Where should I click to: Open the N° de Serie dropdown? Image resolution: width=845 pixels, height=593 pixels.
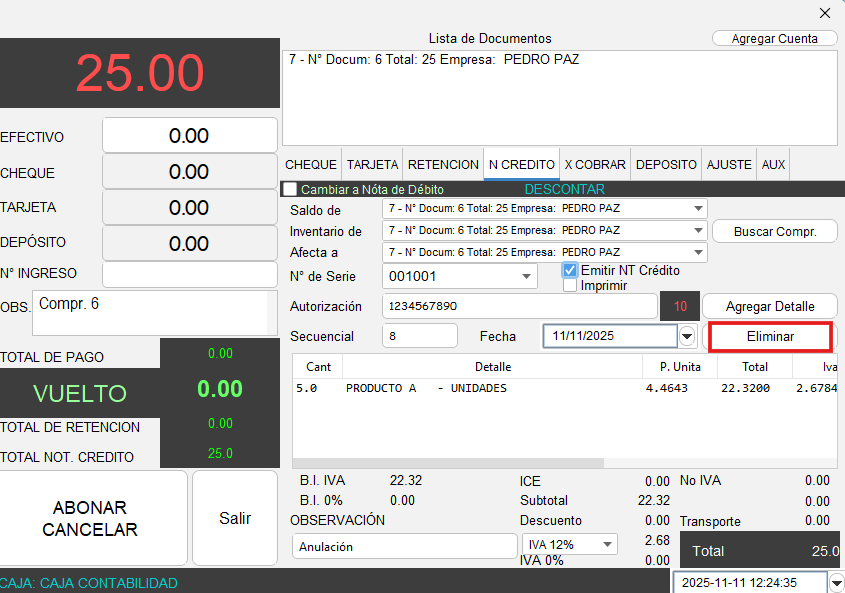[526, 277]
